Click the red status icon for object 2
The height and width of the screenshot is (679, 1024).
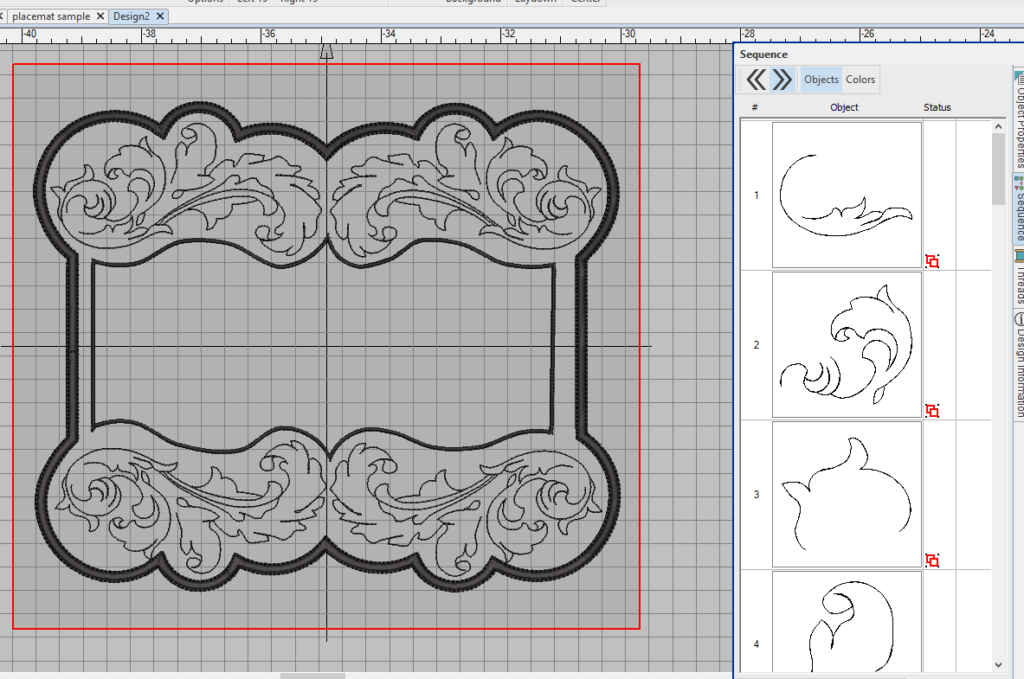tap(932, 411)
